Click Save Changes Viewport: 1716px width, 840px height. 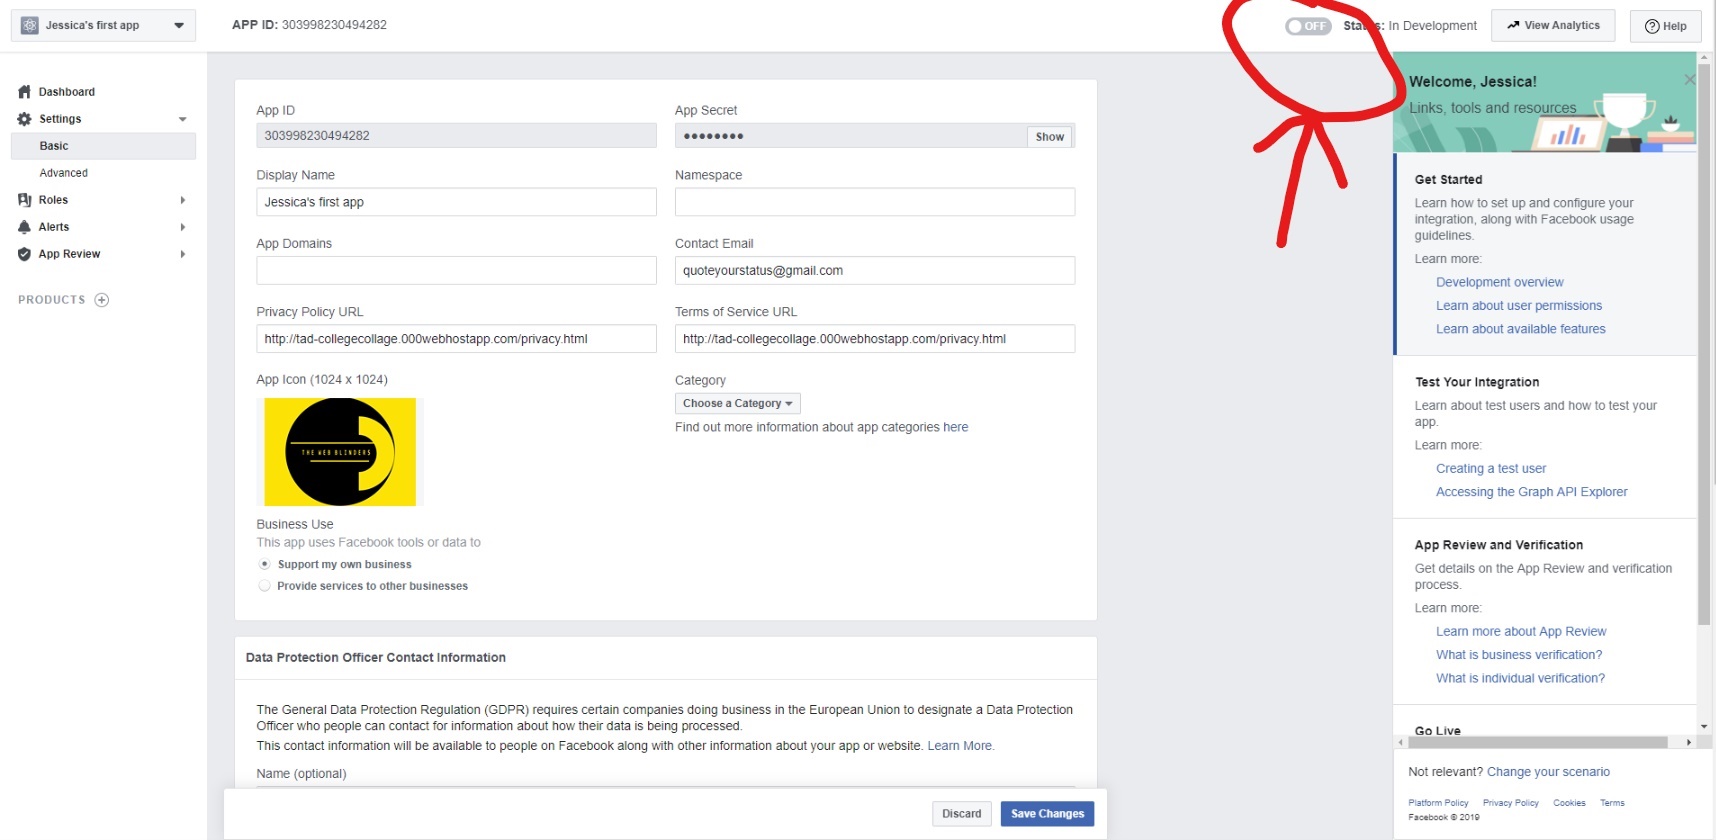(1047, 814)
